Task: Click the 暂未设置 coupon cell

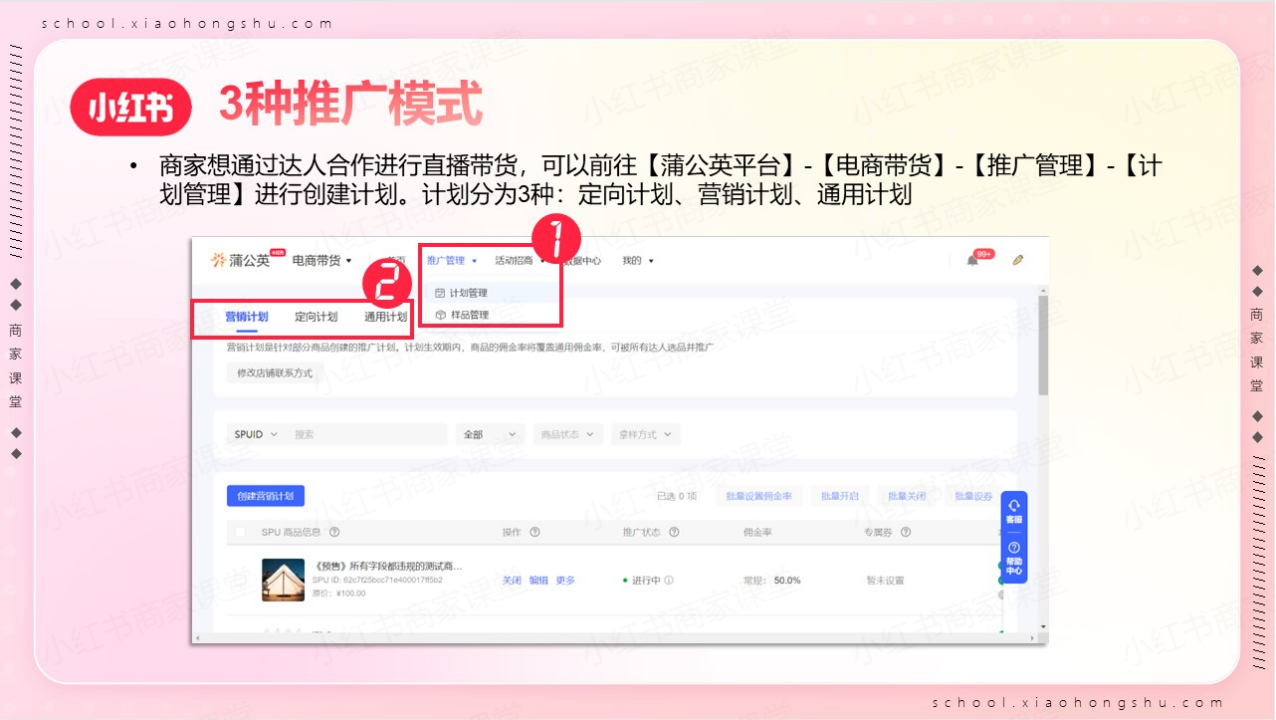Action: pyautogui.click(x=885, y=580)
